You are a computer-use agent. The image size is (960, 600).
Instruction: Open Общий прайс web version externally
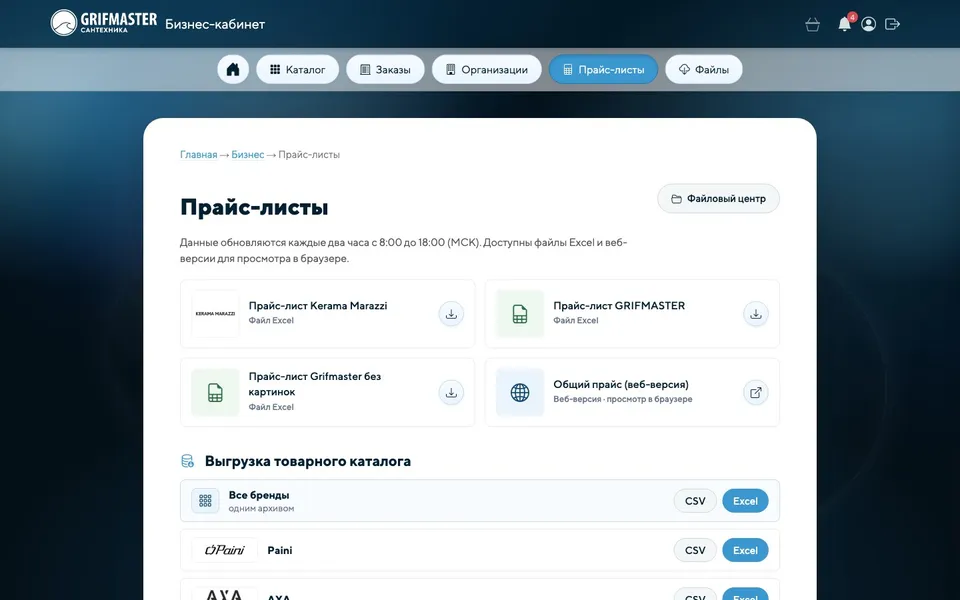pyautogui.click(x=756, y=392)
